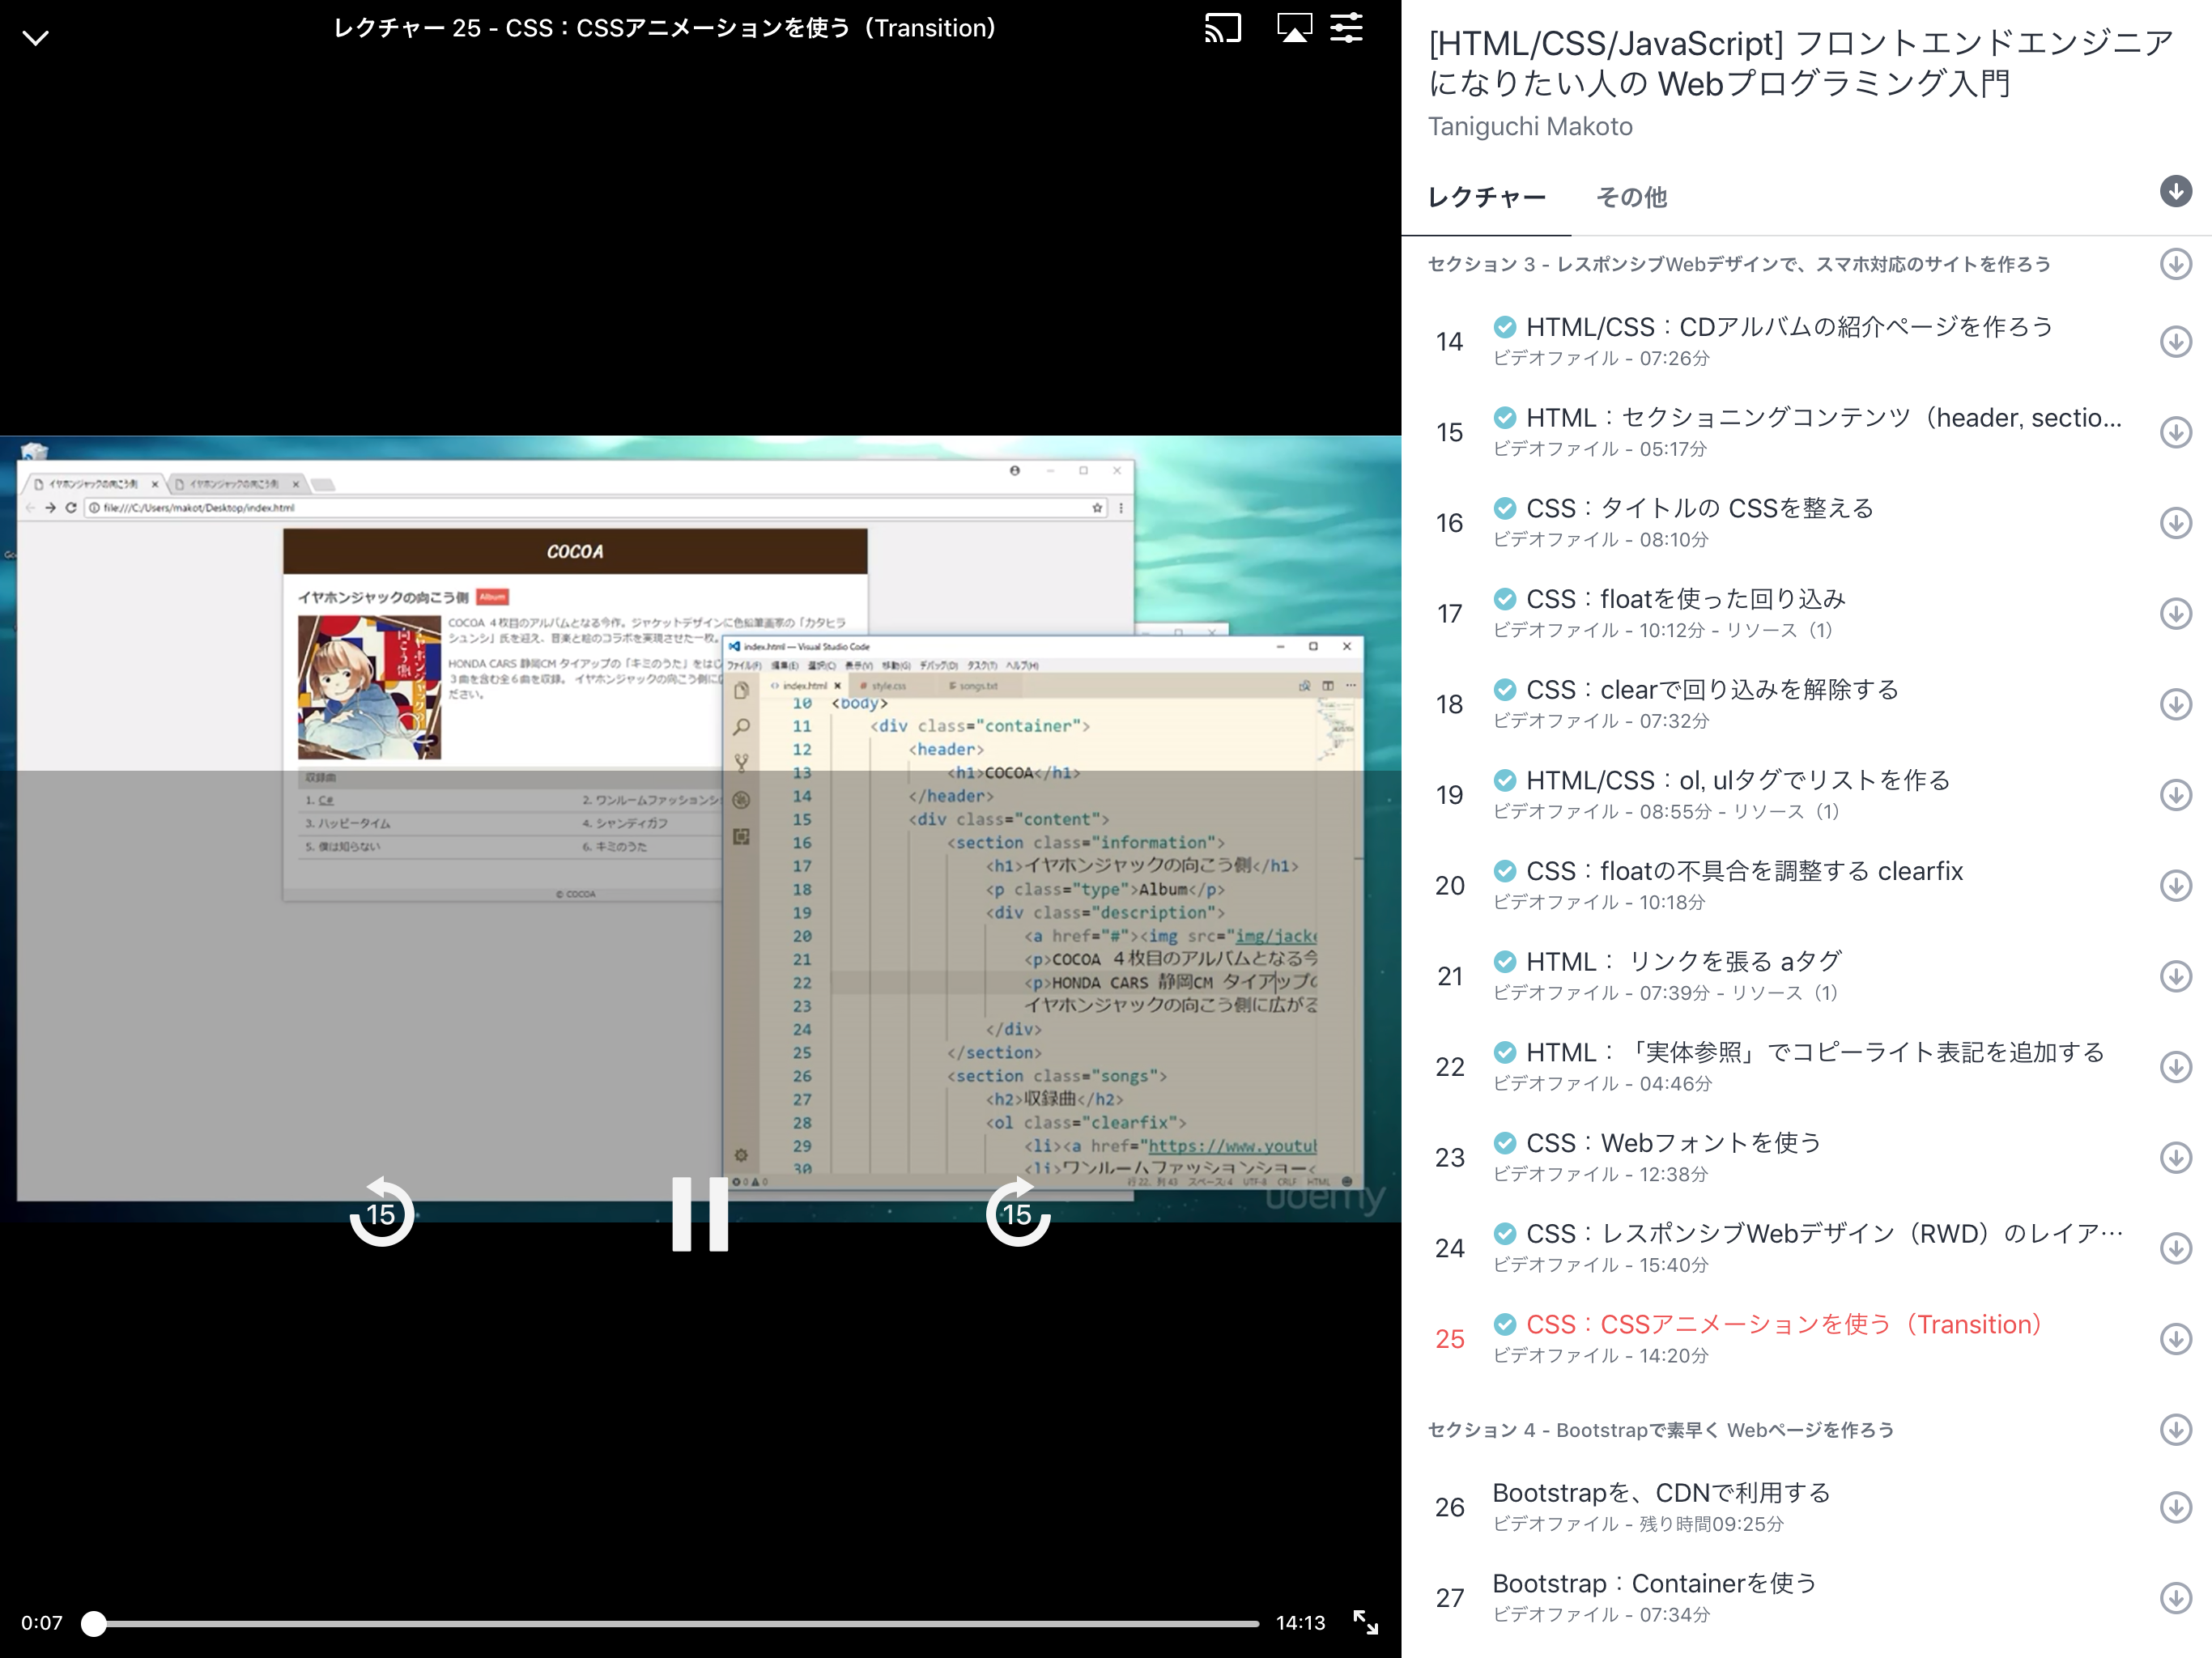
Task: Pause the video
Action: tap(700, 1213)
